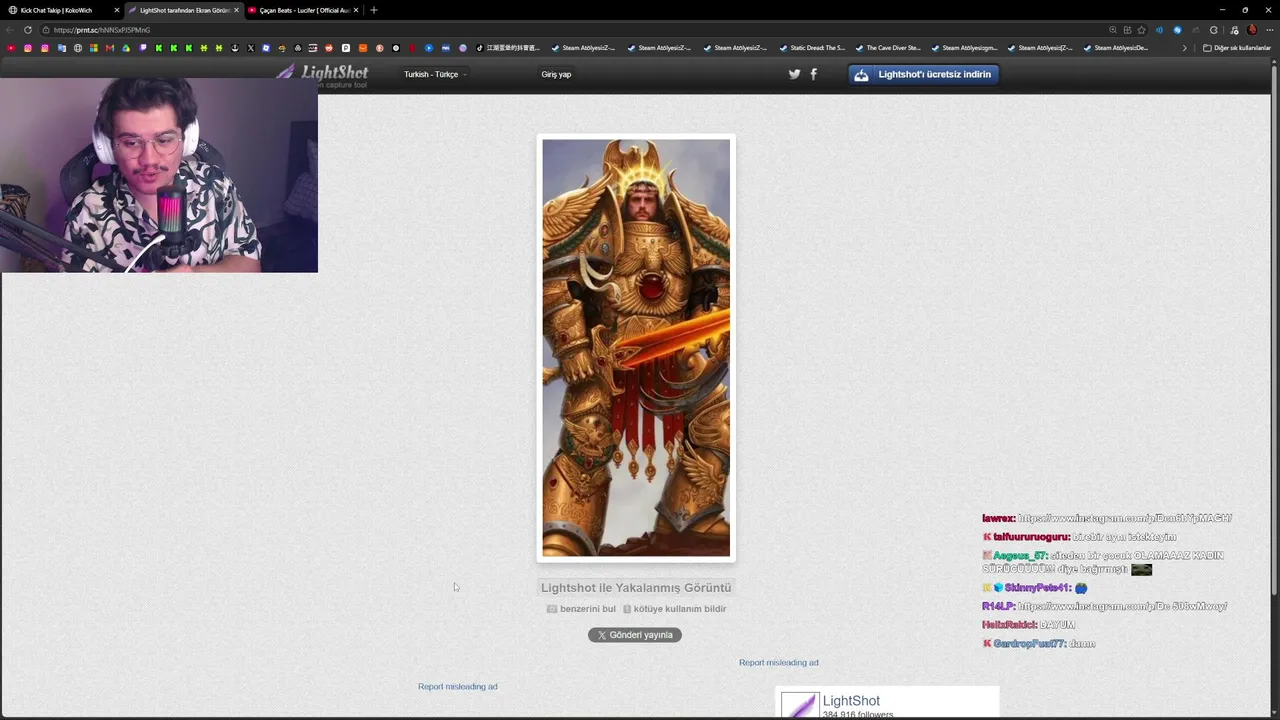Open the Gmail bookmark icon

click(x=110, y=48)
